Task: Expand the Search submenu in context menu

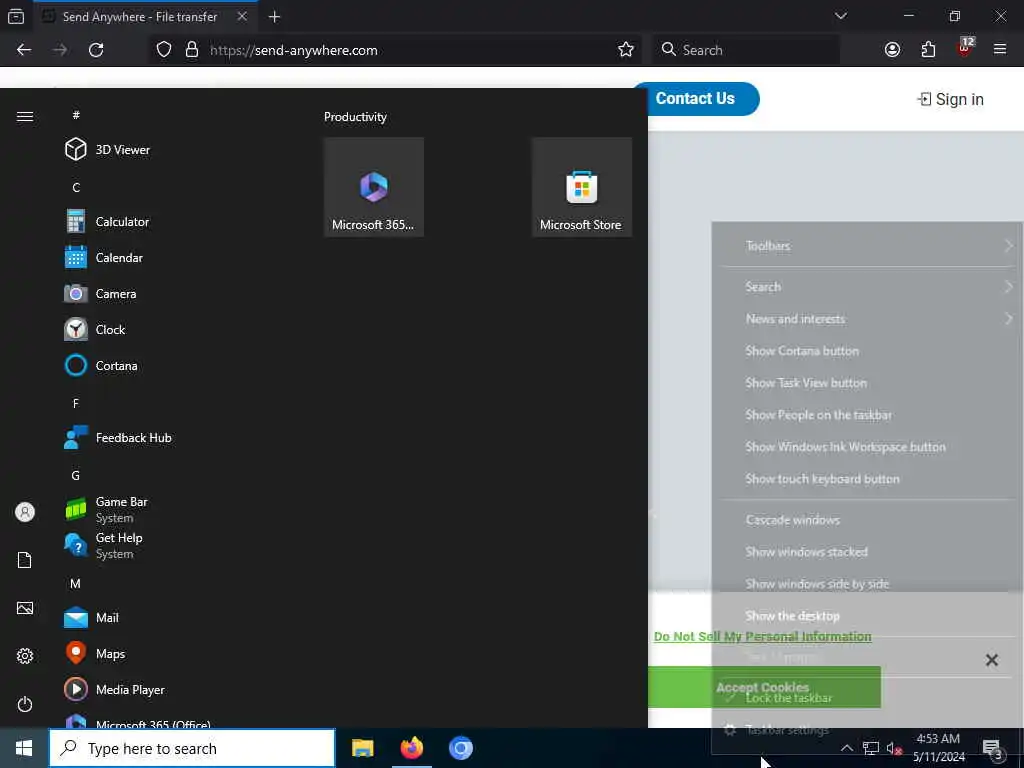Action: 867,287
